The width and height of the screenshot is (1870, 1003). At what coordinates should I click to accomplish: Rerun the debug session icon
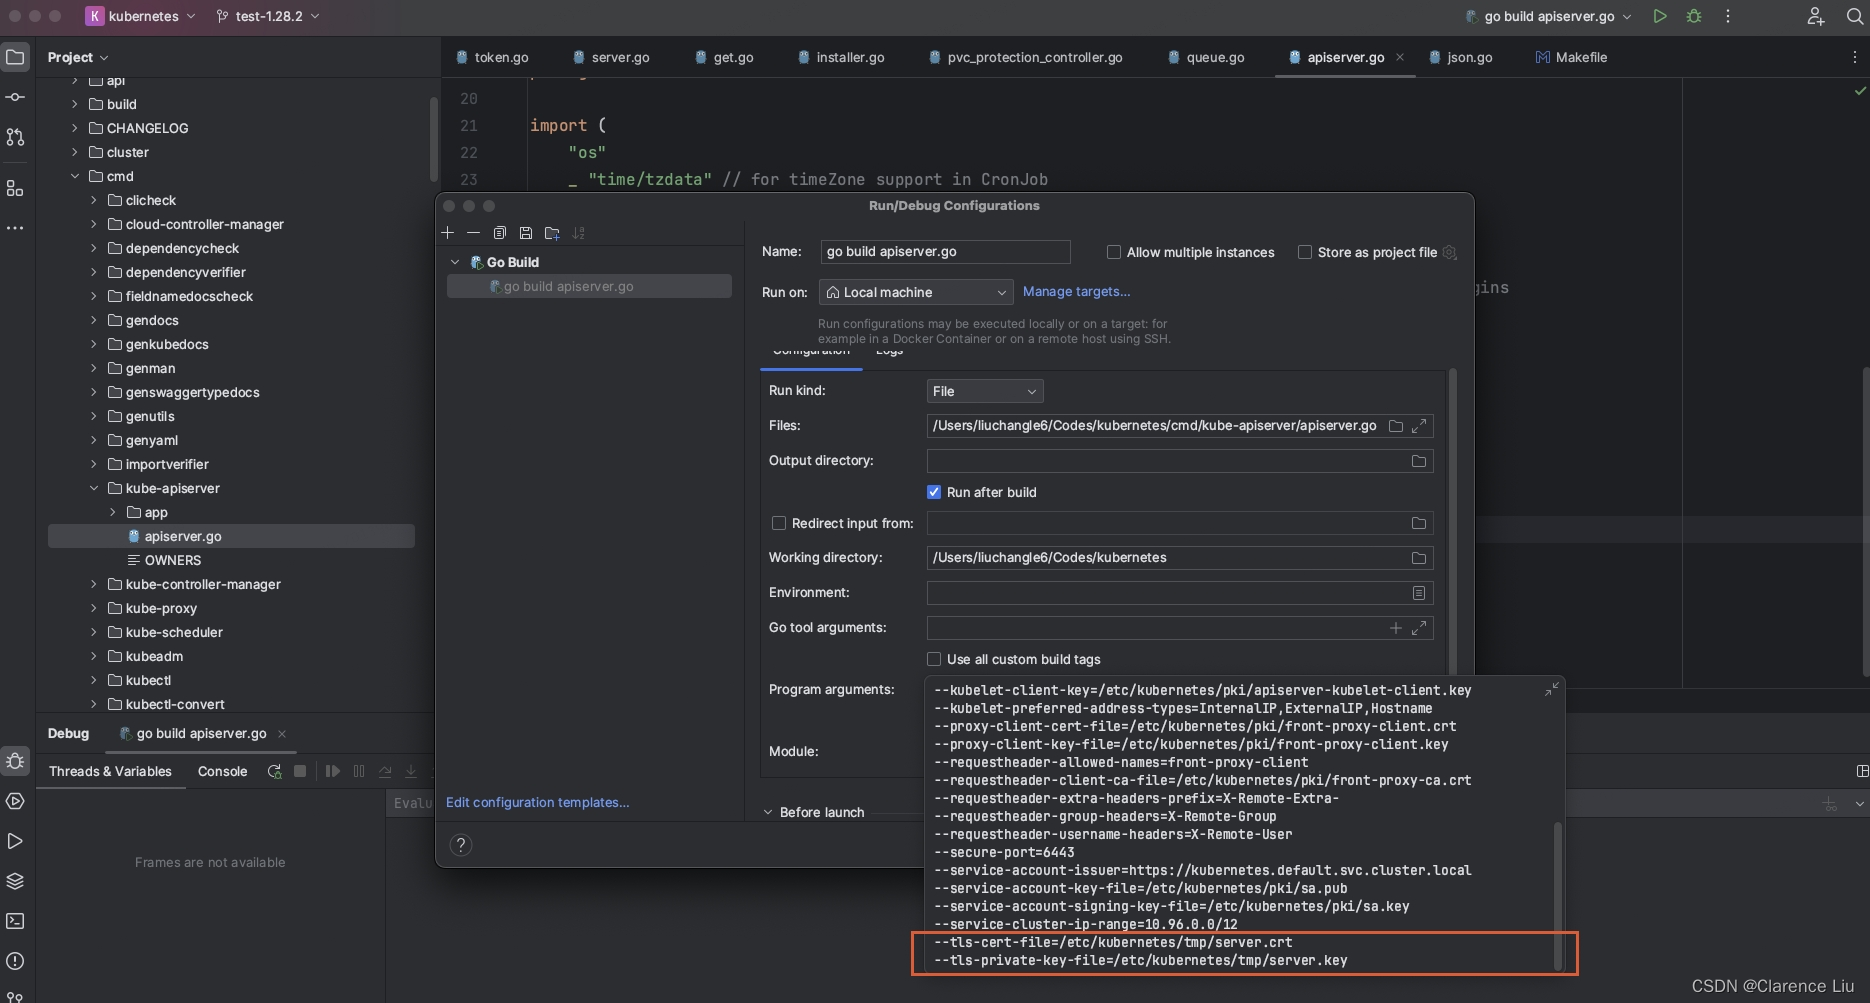(x=274, y=771)
